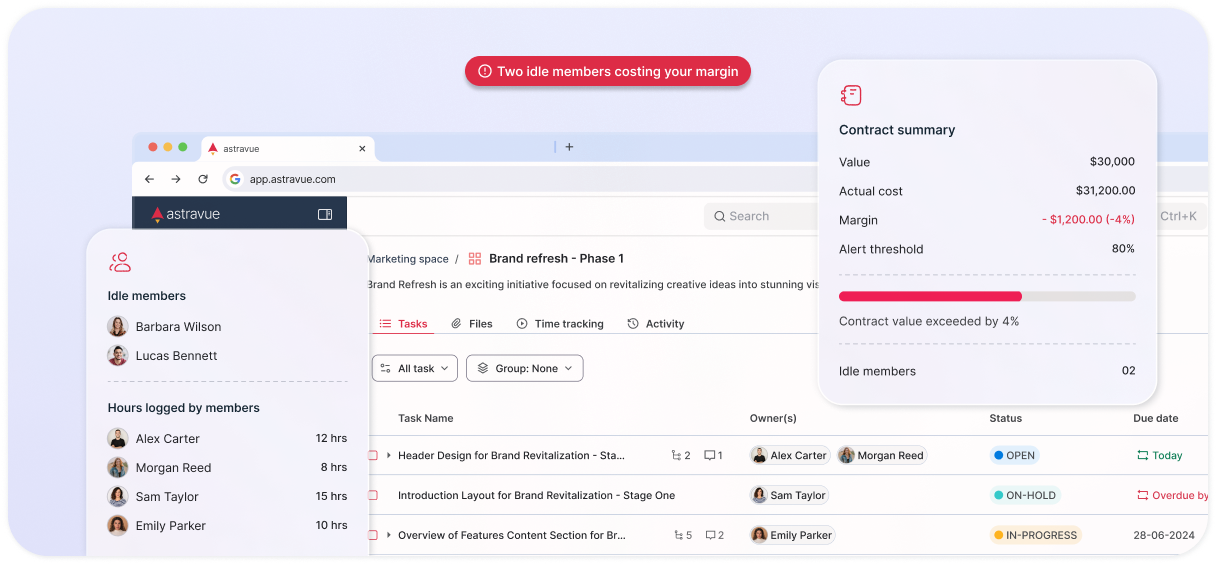Screen dimensions: 1216x564
Task: Open a new browser tab
Action: pos(569,147)
